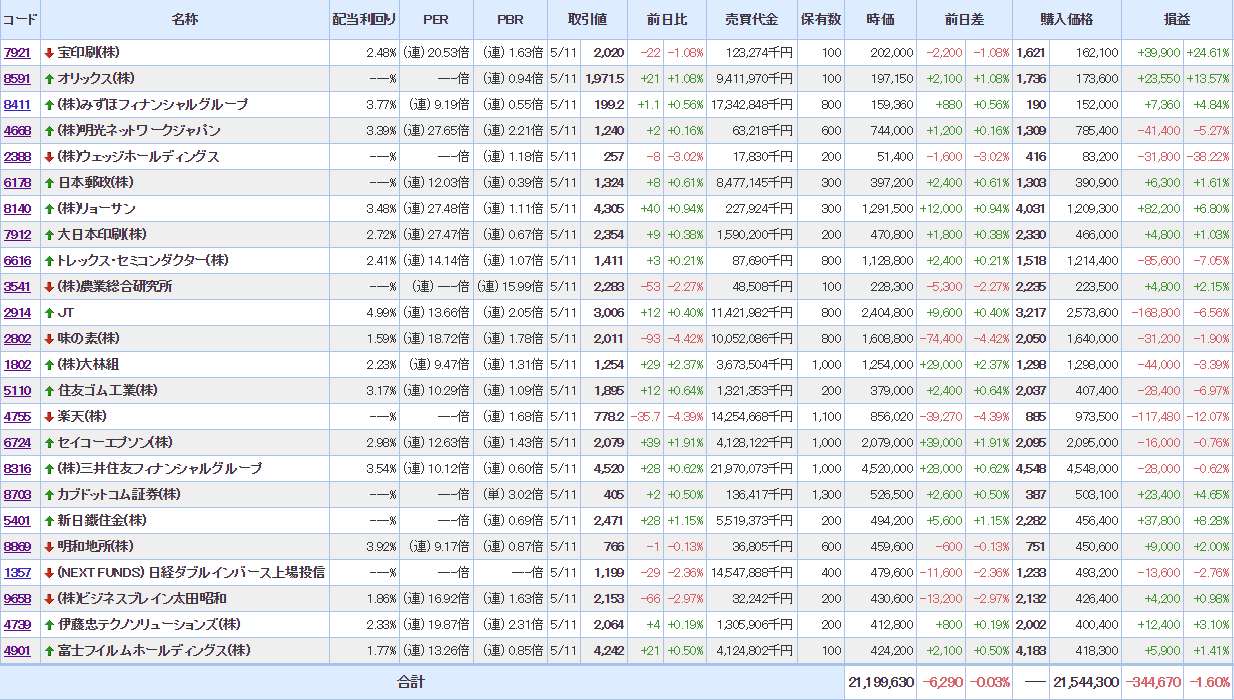Click the PBR column header
The height and width of the screenshot is (700, 1234).
[510, 19]
